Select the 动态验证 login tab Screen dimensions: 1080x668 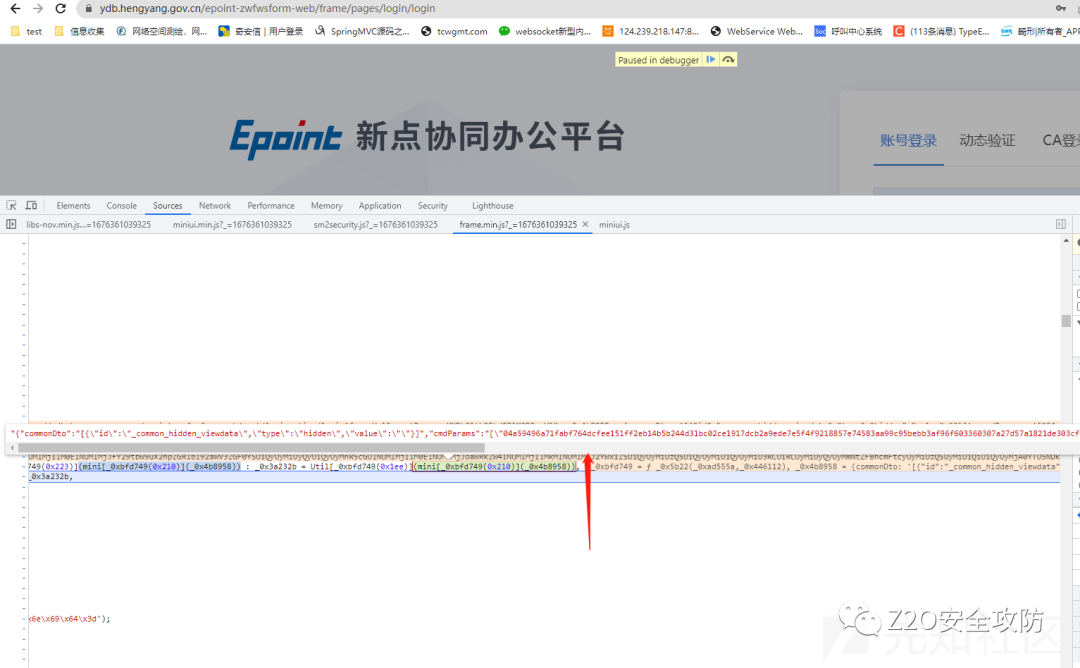pos(987,140)
